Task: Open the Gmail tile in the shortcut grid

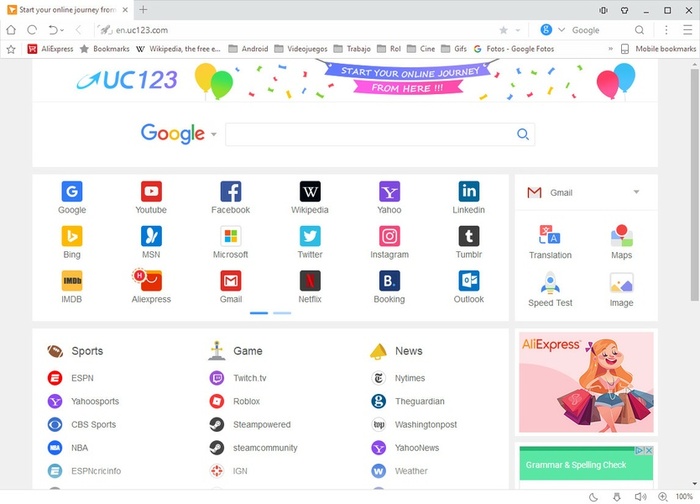Action: click(230, 287)
